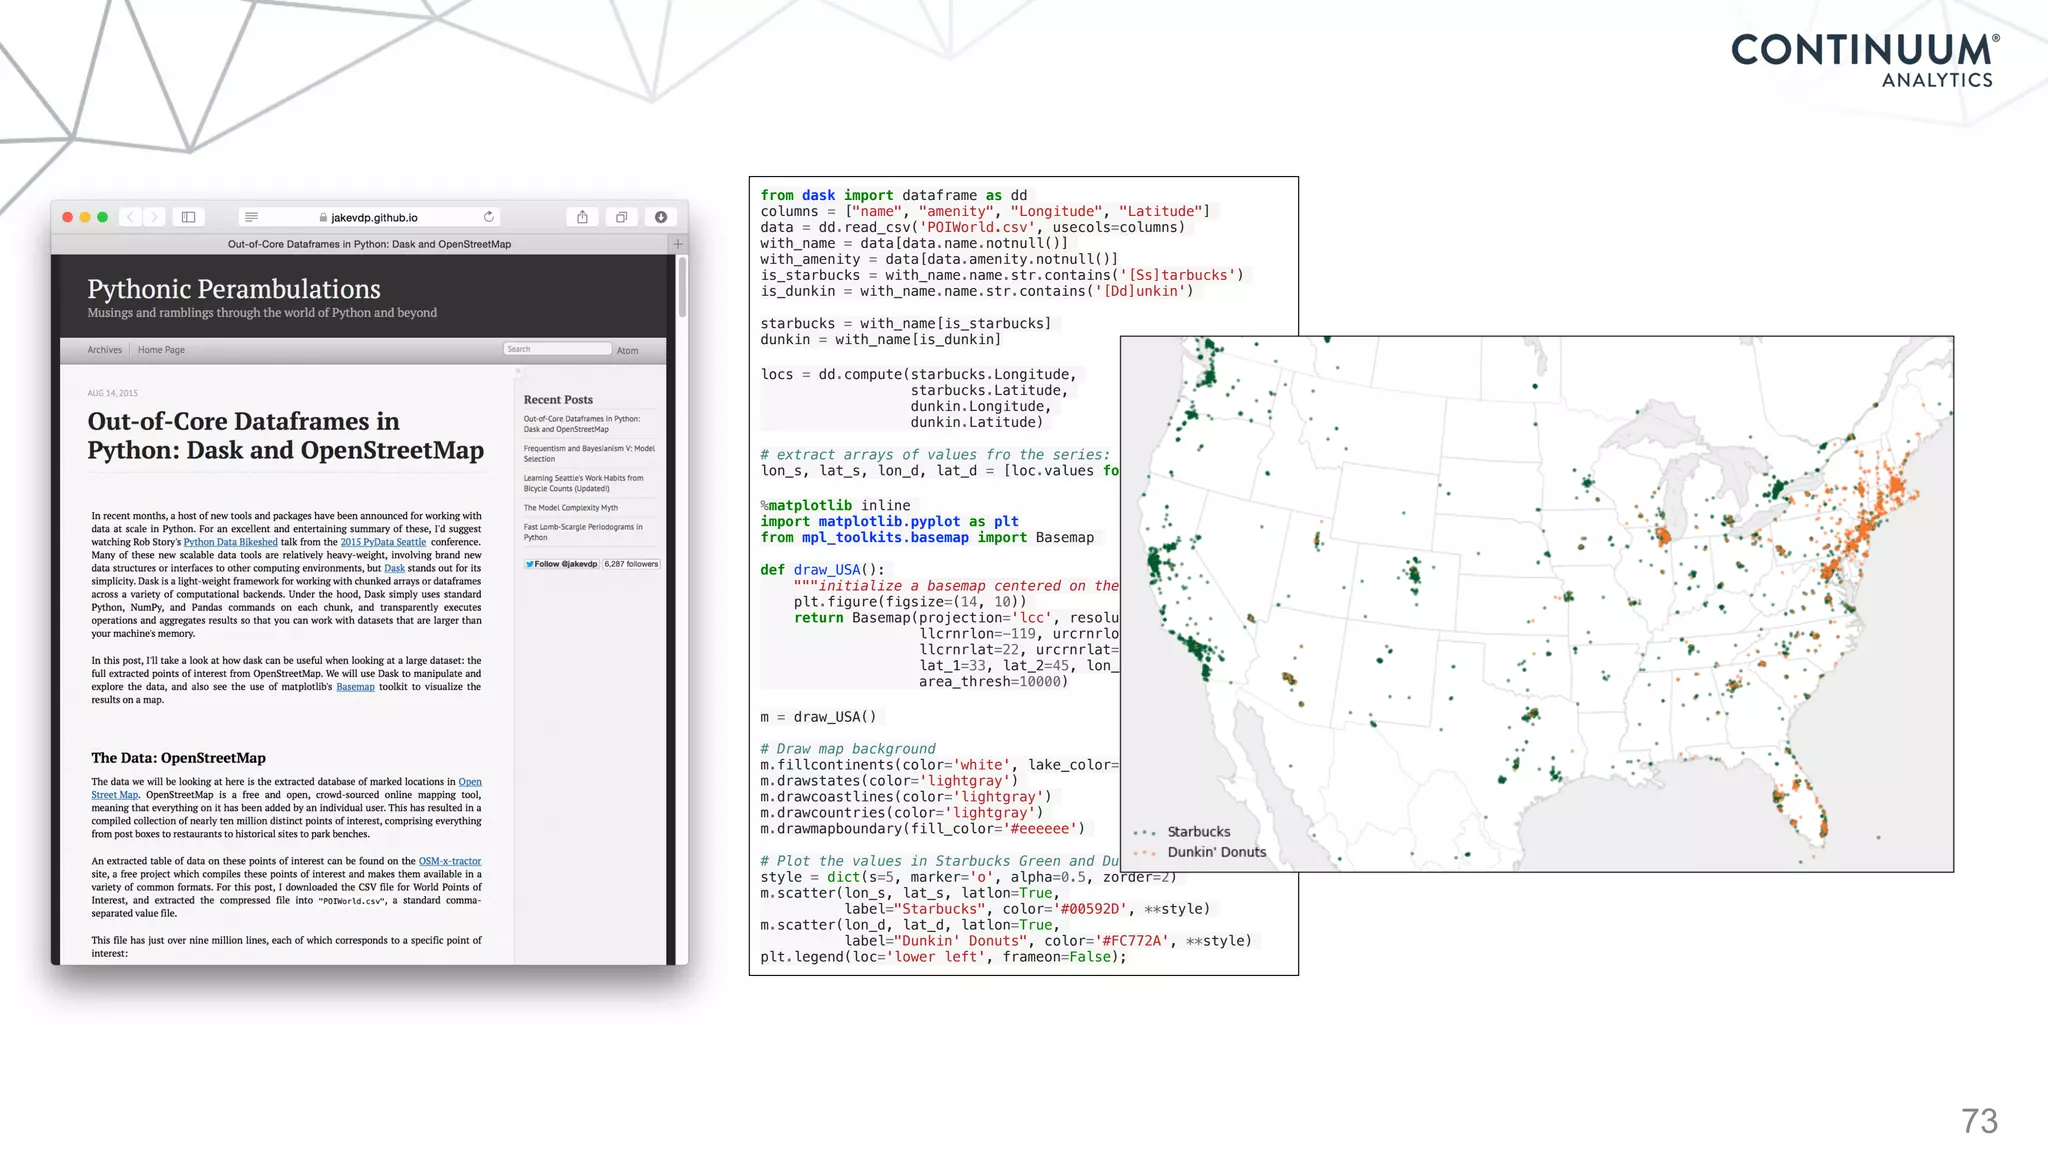The image size is (2048, 1152).
Task: Select the Out-of-Core Dataframes tab
Action: 369,244
